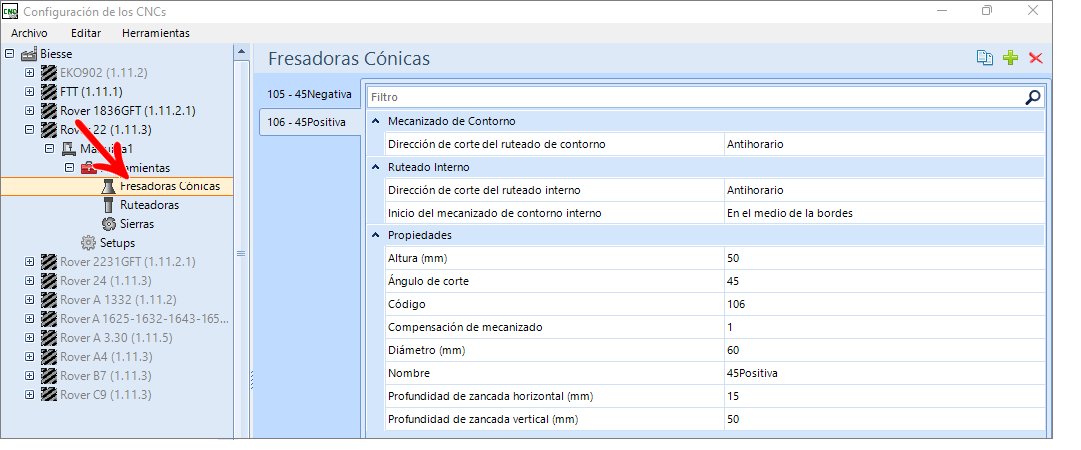The height and width of the screenshot is (450, 1081).
Task: Click the Rover A 3.30 machine icon
Action: coord(49,338)
